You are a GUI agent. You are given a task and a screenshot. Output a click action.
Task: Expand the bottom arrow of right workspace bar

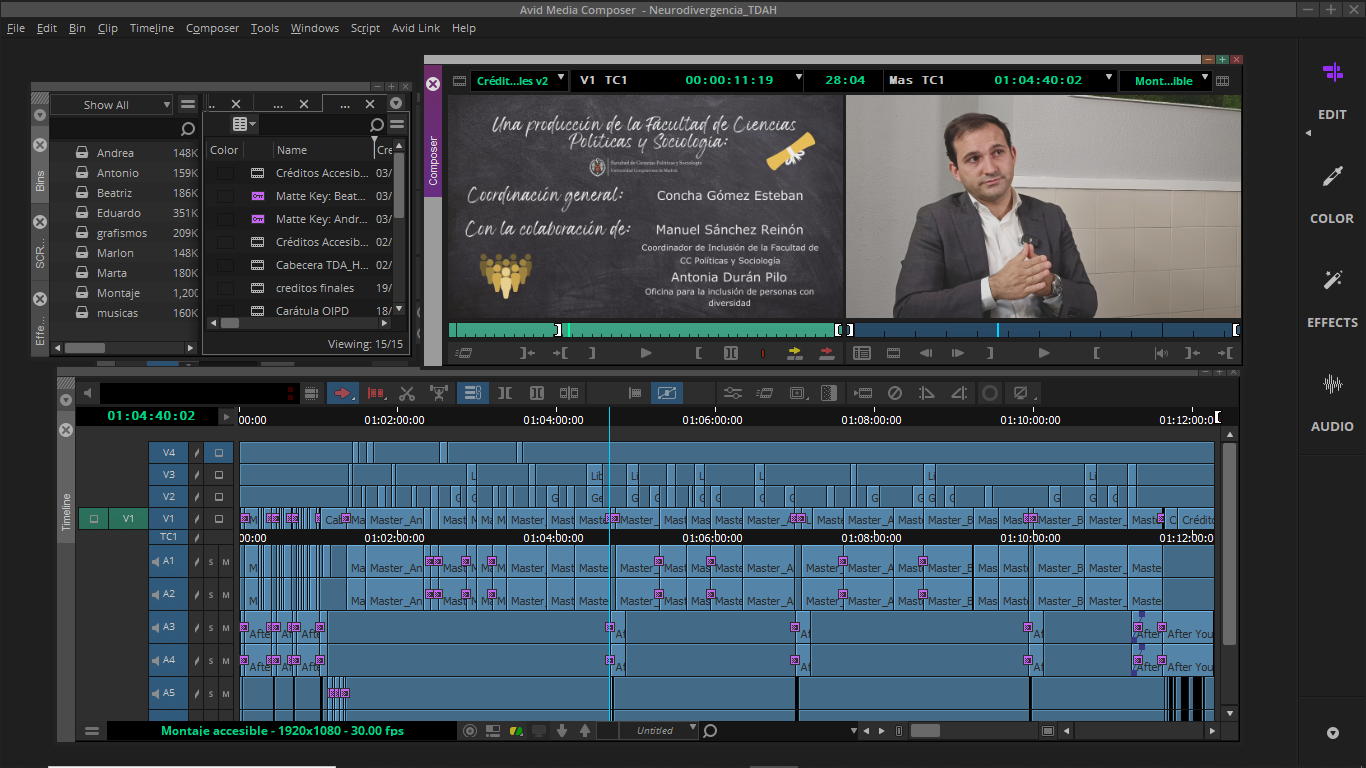(1332, 733)
